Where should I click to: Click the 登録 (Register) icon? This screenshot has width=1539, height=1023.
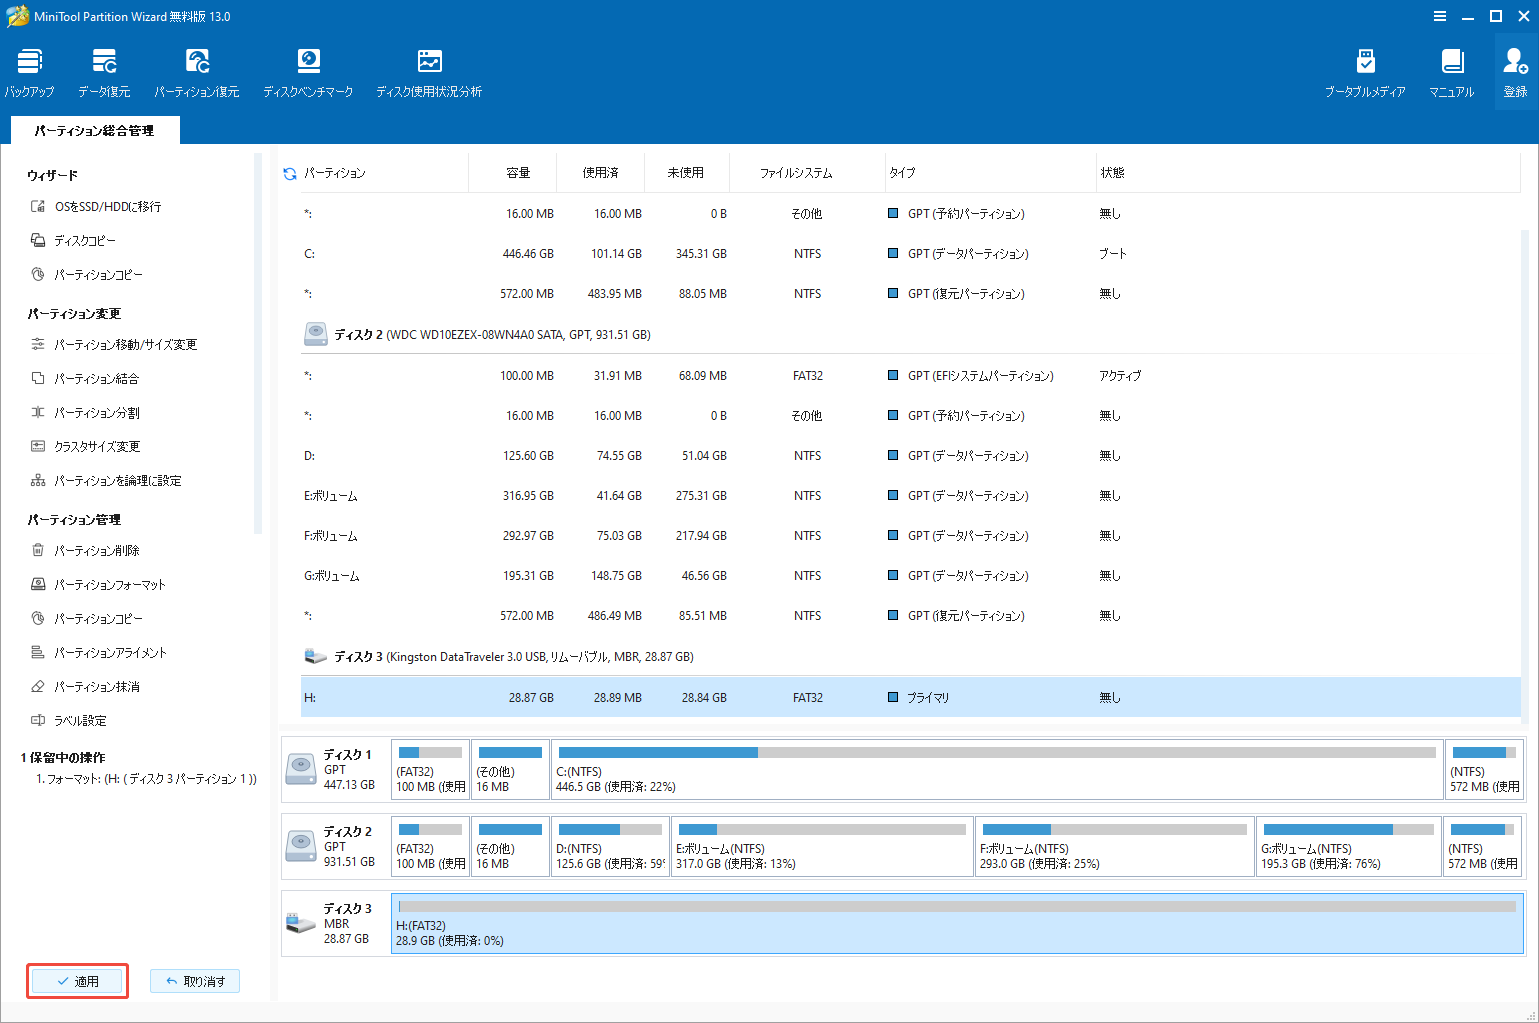click(x=1513, y=70)
